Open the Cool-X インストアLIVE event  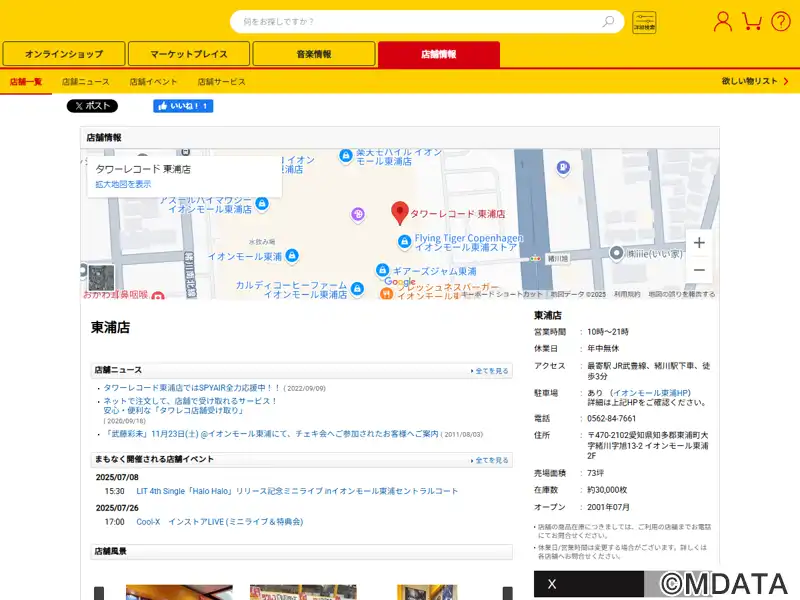pos(220,521)
